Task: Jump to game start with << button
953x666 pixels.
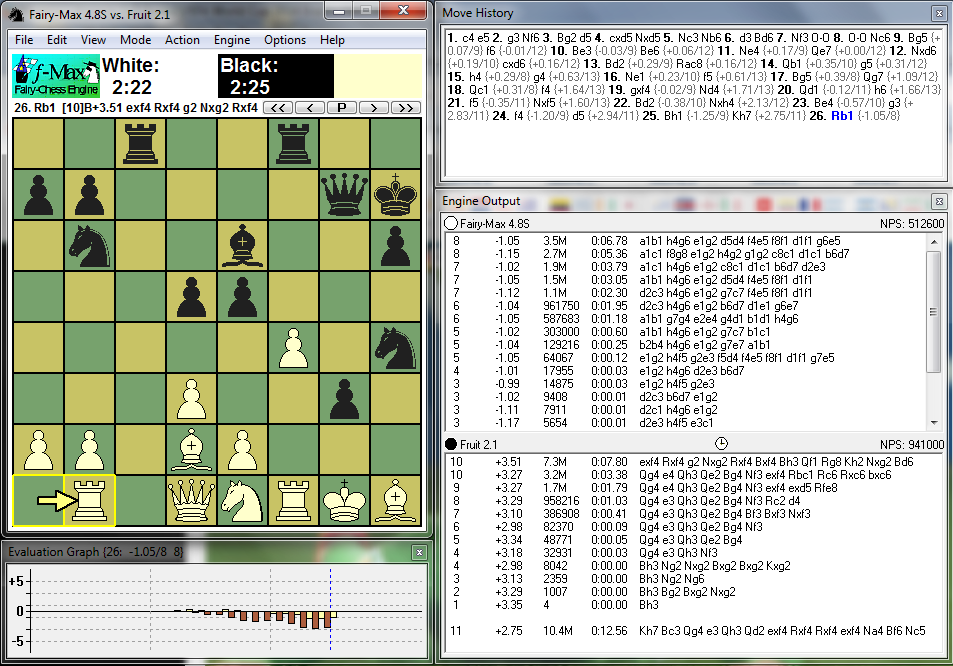Action: tap(278, 108)
